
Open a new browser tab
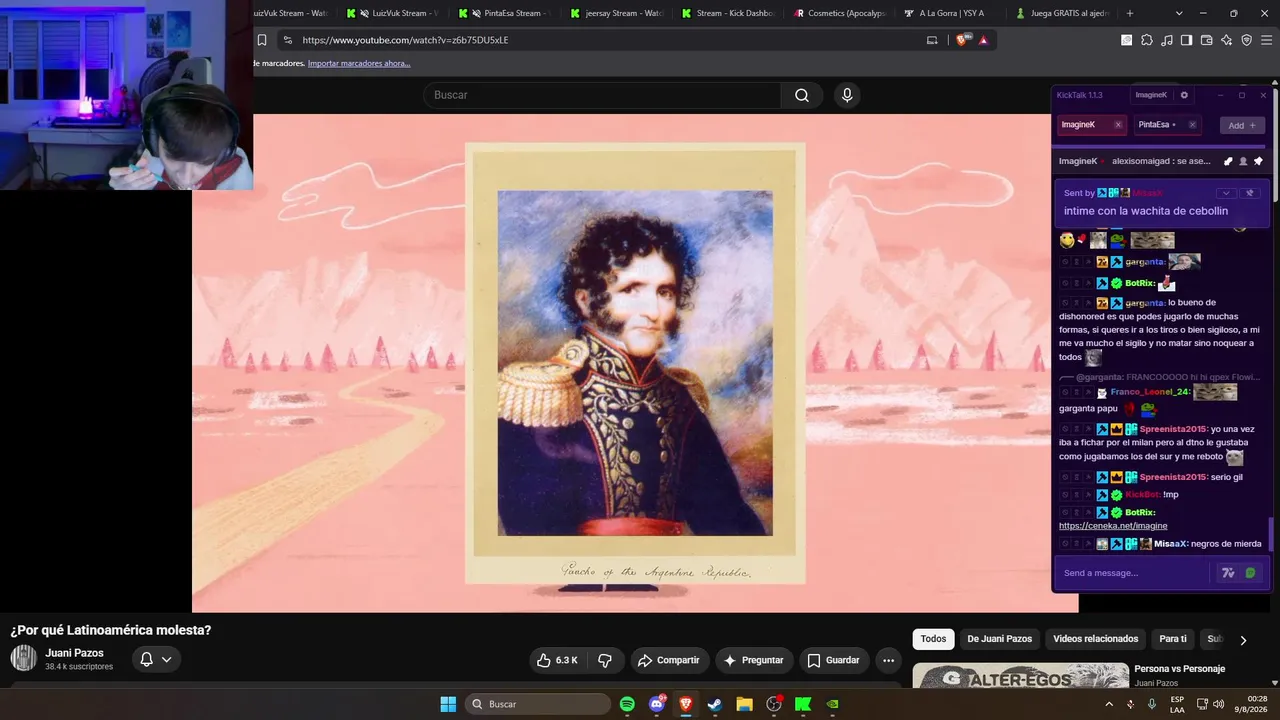[x=1130, y=13]
